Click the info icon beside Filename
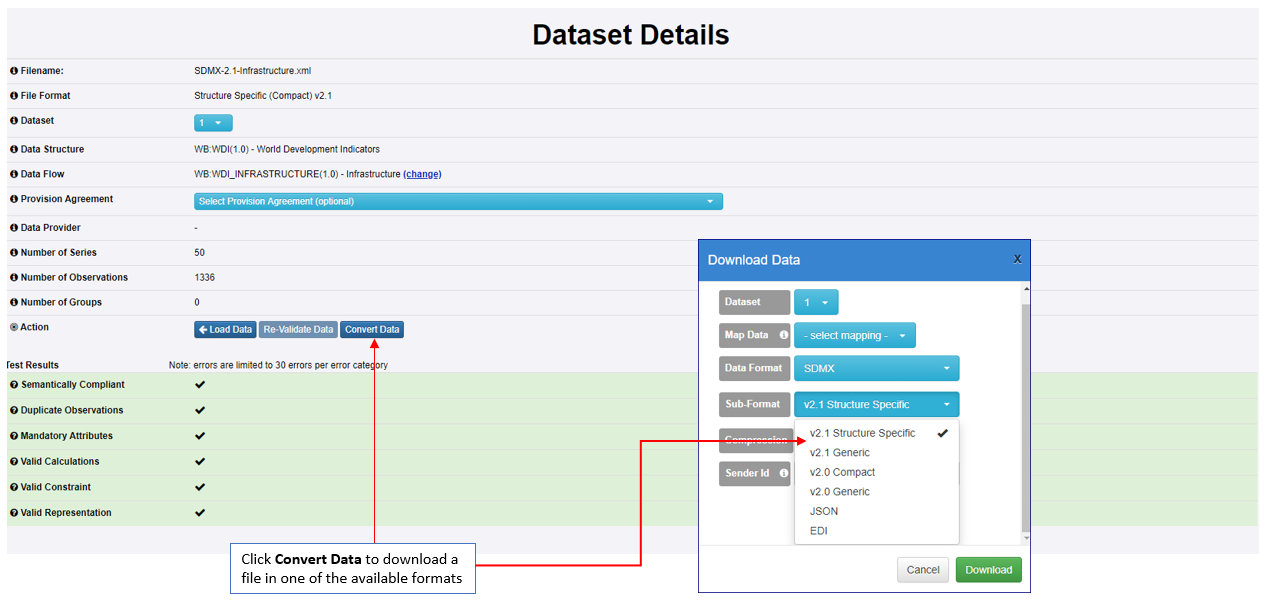Image resolution: width=1269 pixels, height=609 pixels. tap(14, 71)
